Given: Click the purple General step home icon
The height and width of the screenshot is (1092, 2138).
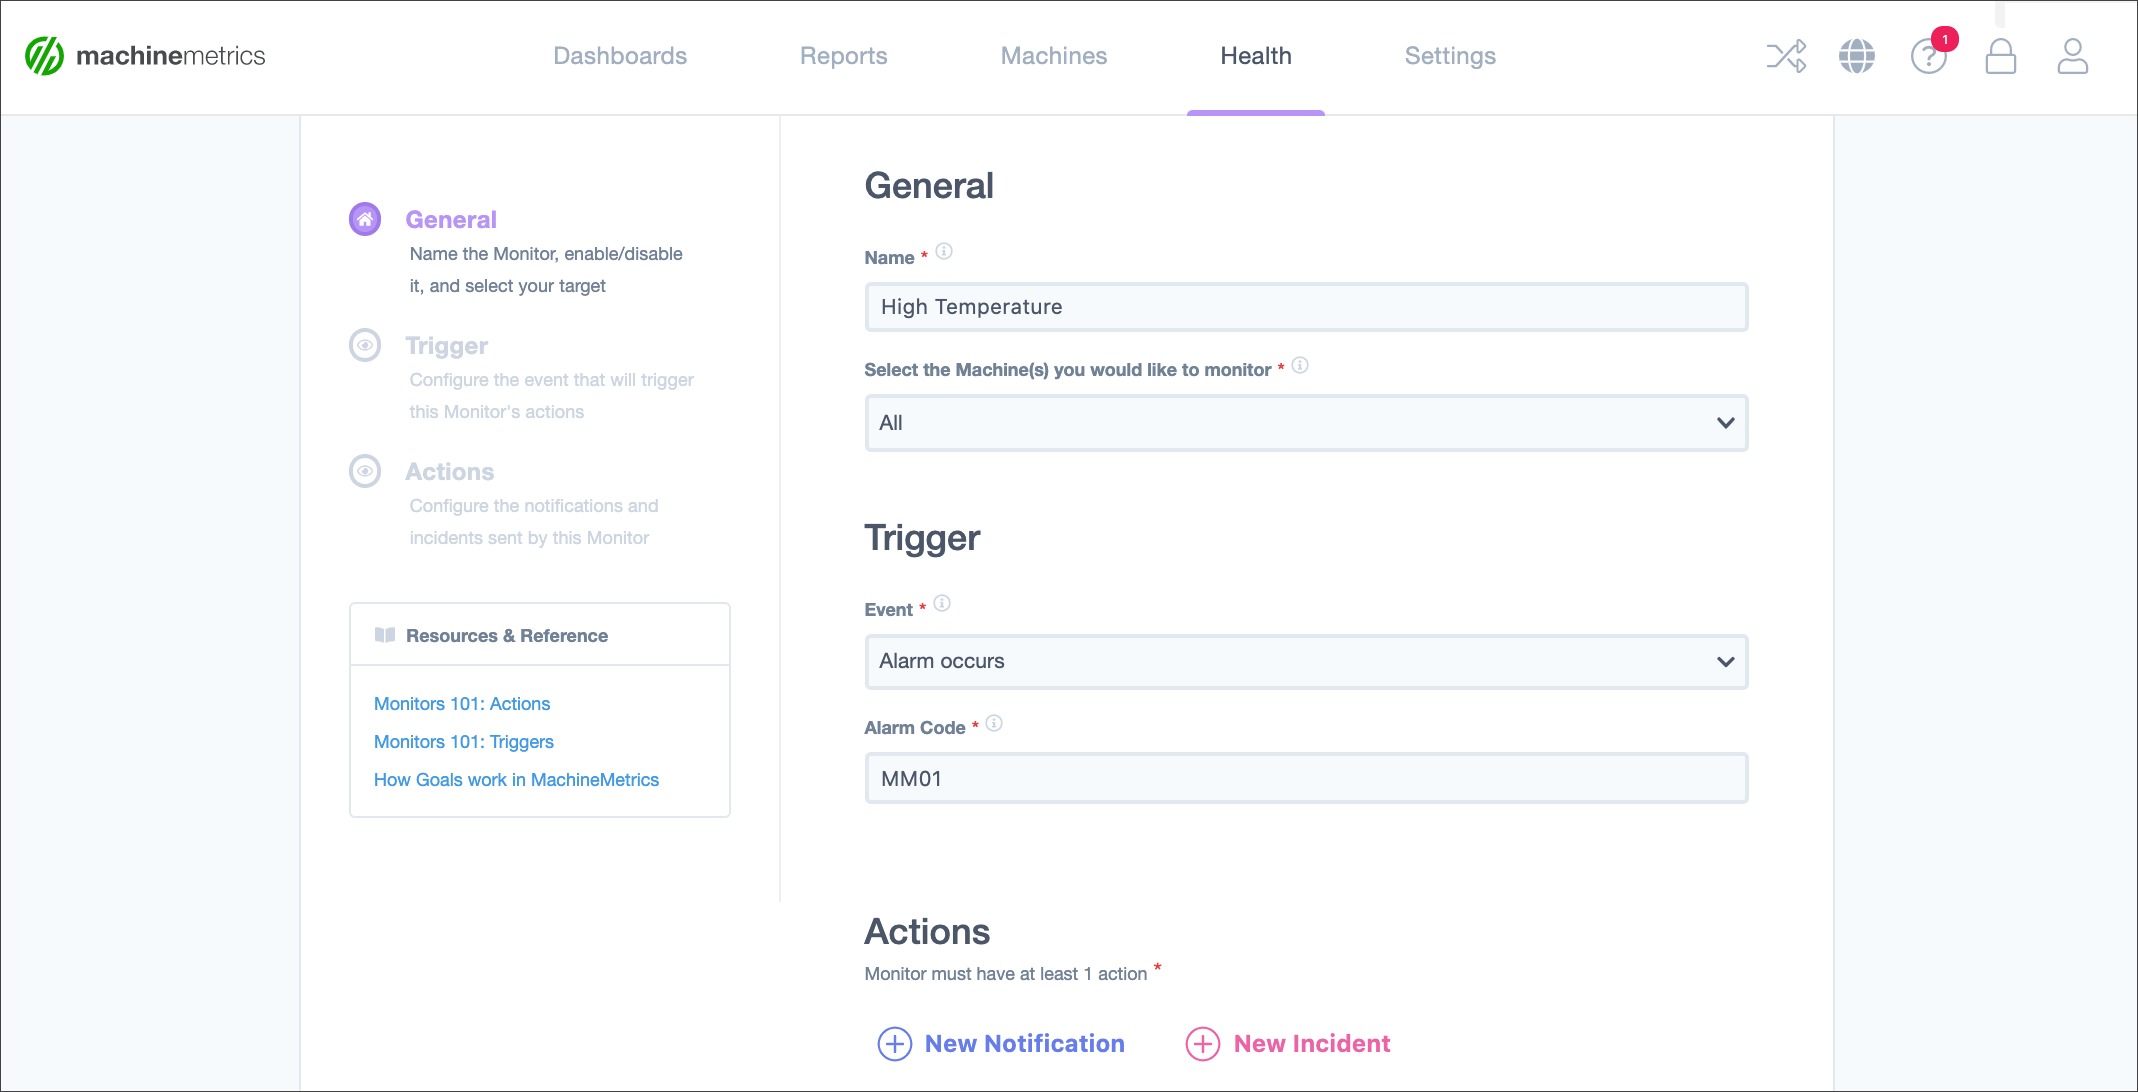Looking at the screenshot, I should coord(365,219).
